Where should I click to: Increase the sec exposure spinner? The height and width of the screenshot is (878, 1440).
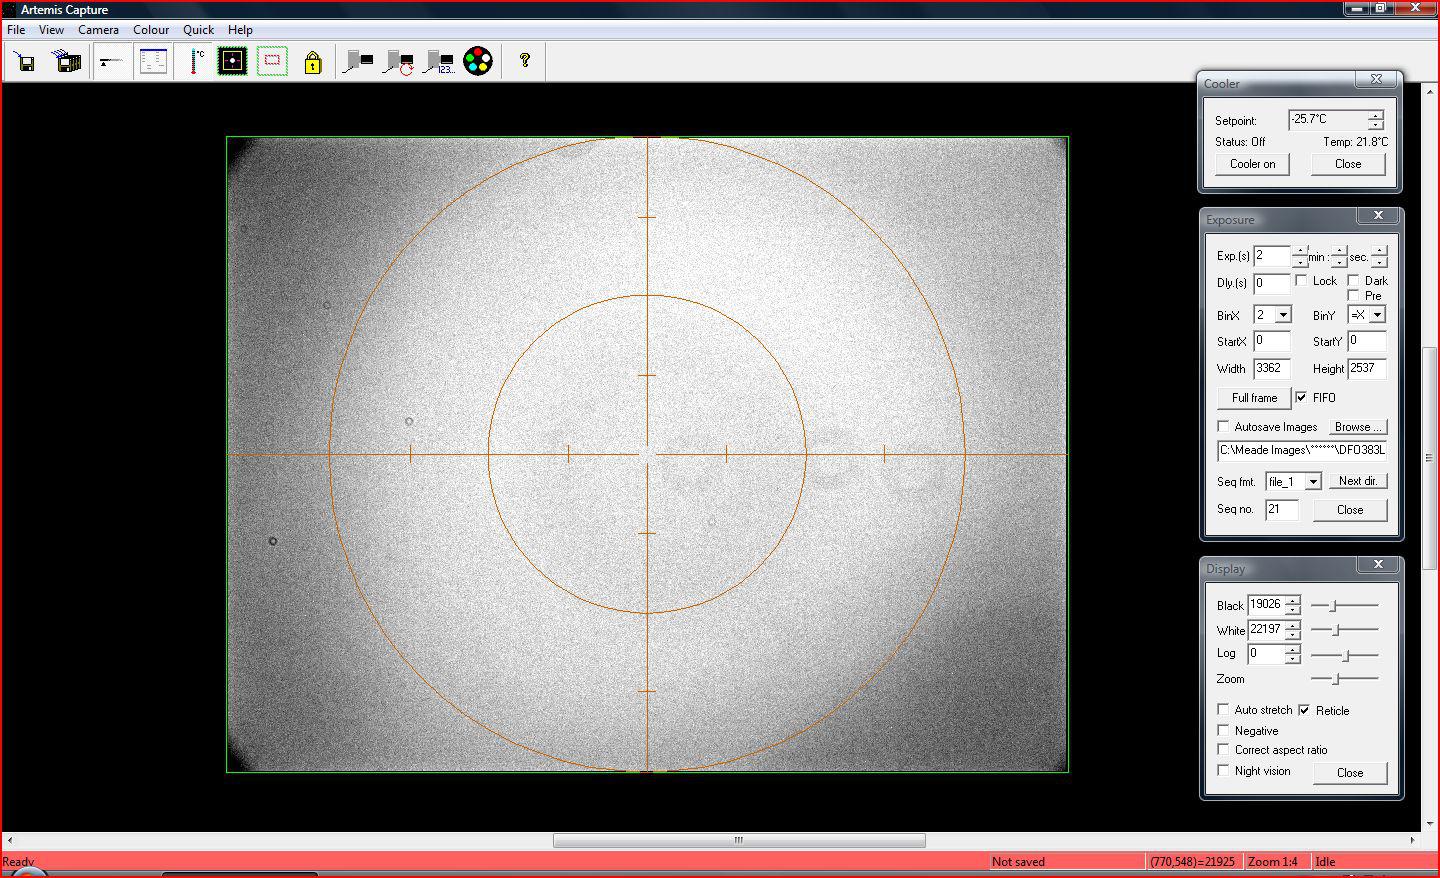point(1379,251)
